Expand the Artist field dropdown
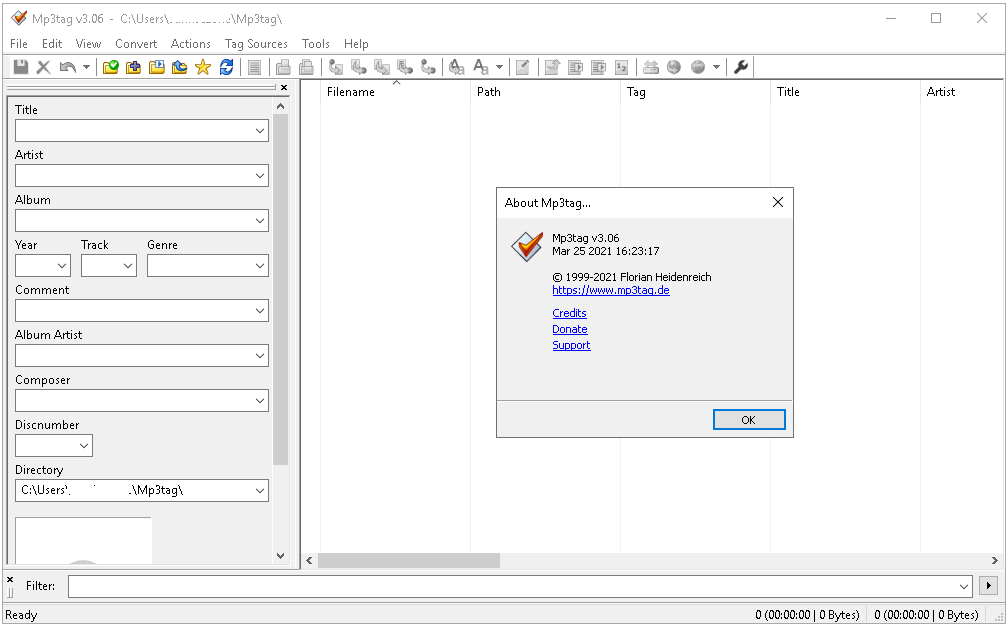1007x625 pixels. coord(259,176)
